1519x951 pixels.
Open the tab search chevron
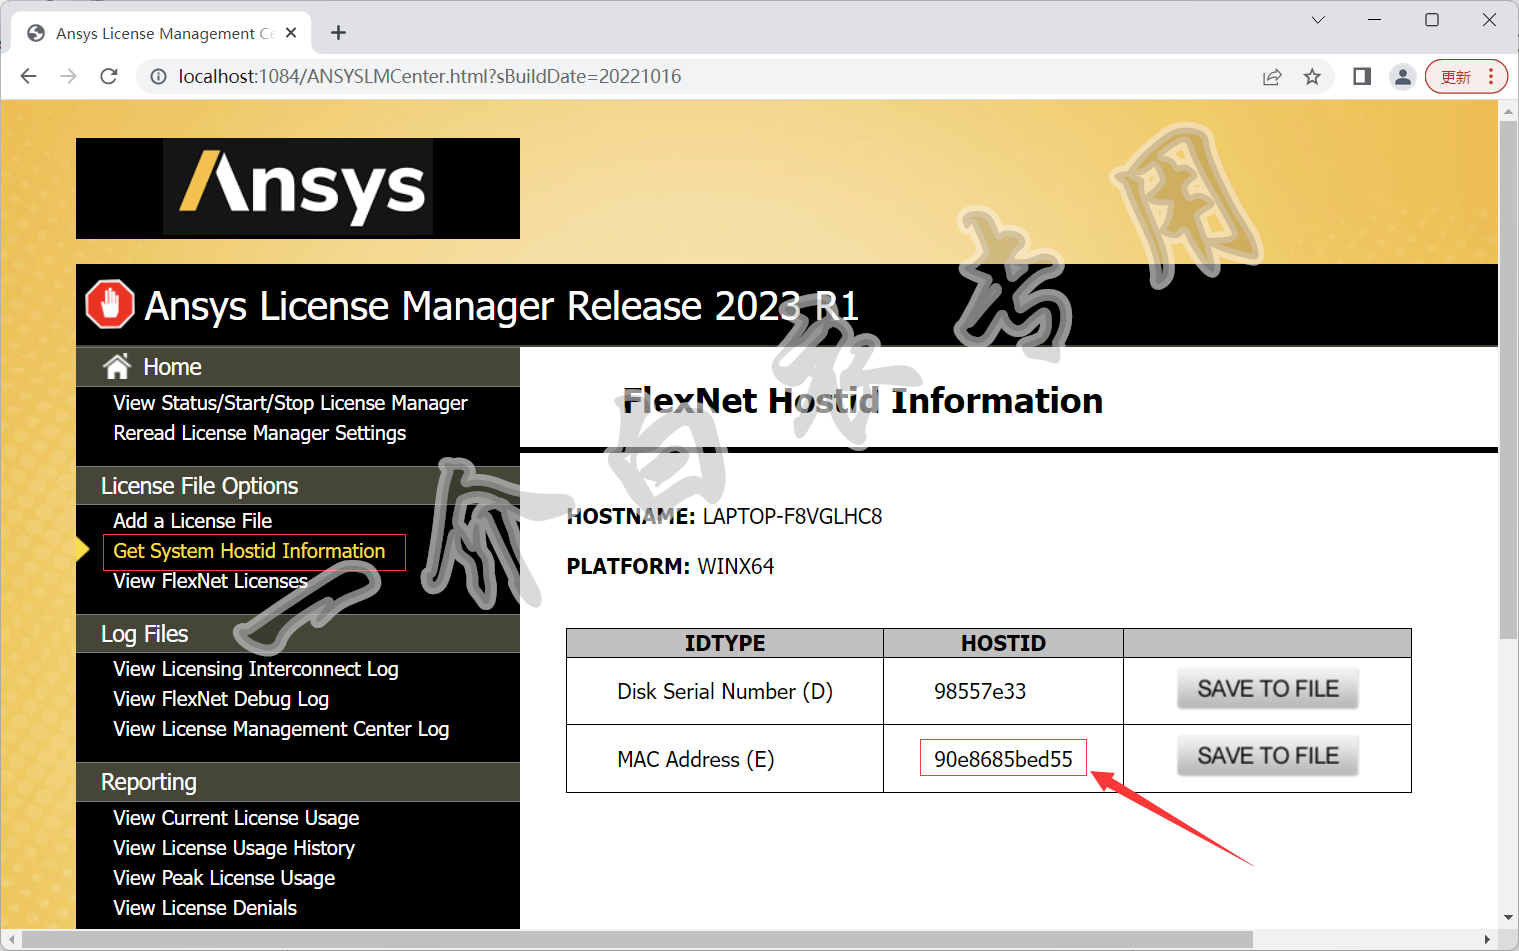(x=1318, y=20)
